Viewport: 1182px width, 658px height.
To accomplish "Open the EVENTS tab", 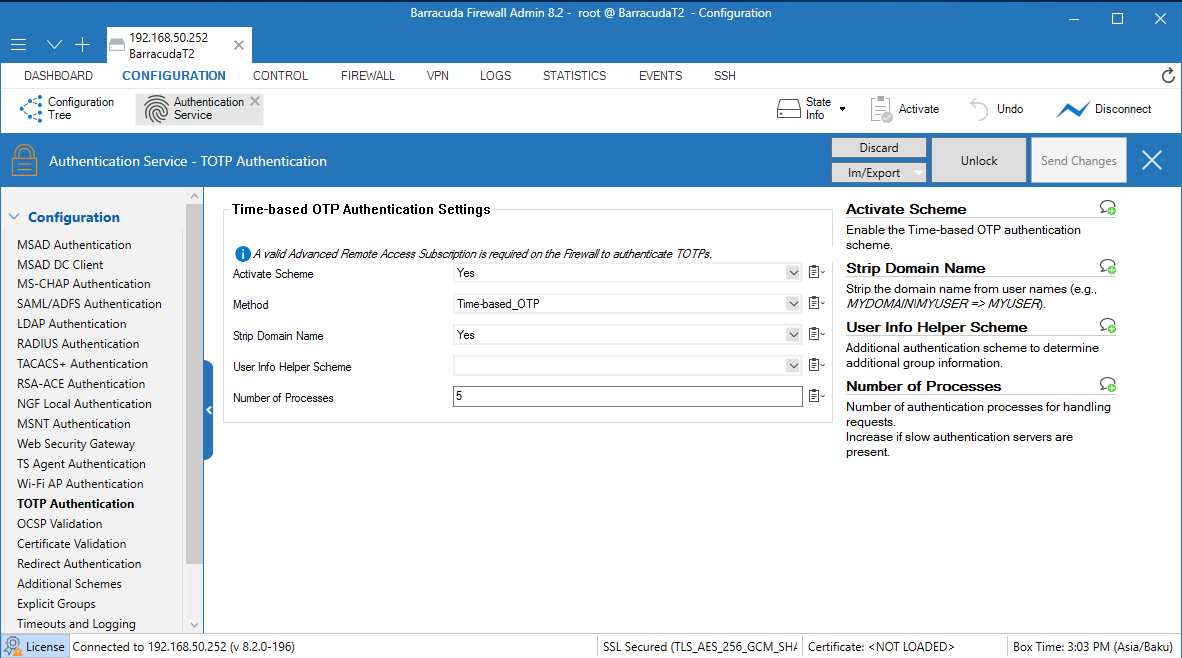I will pos(660,75).
